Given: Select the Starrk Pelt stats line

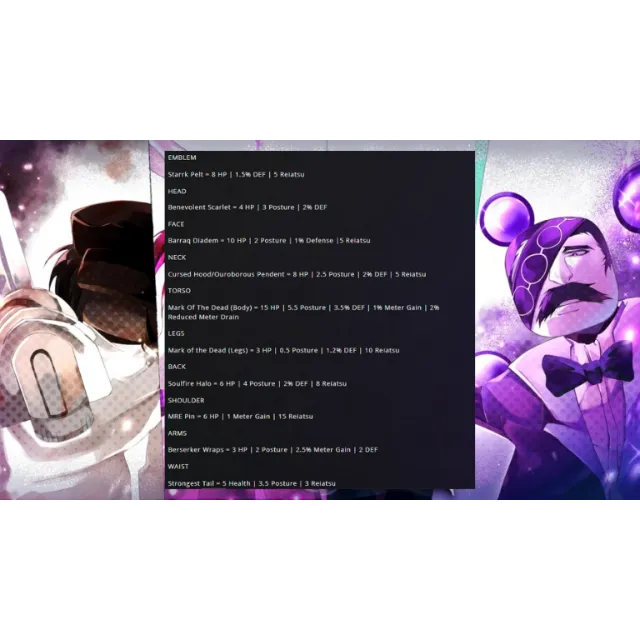Looking at the screenshot, I should click(x=236, y=174).
